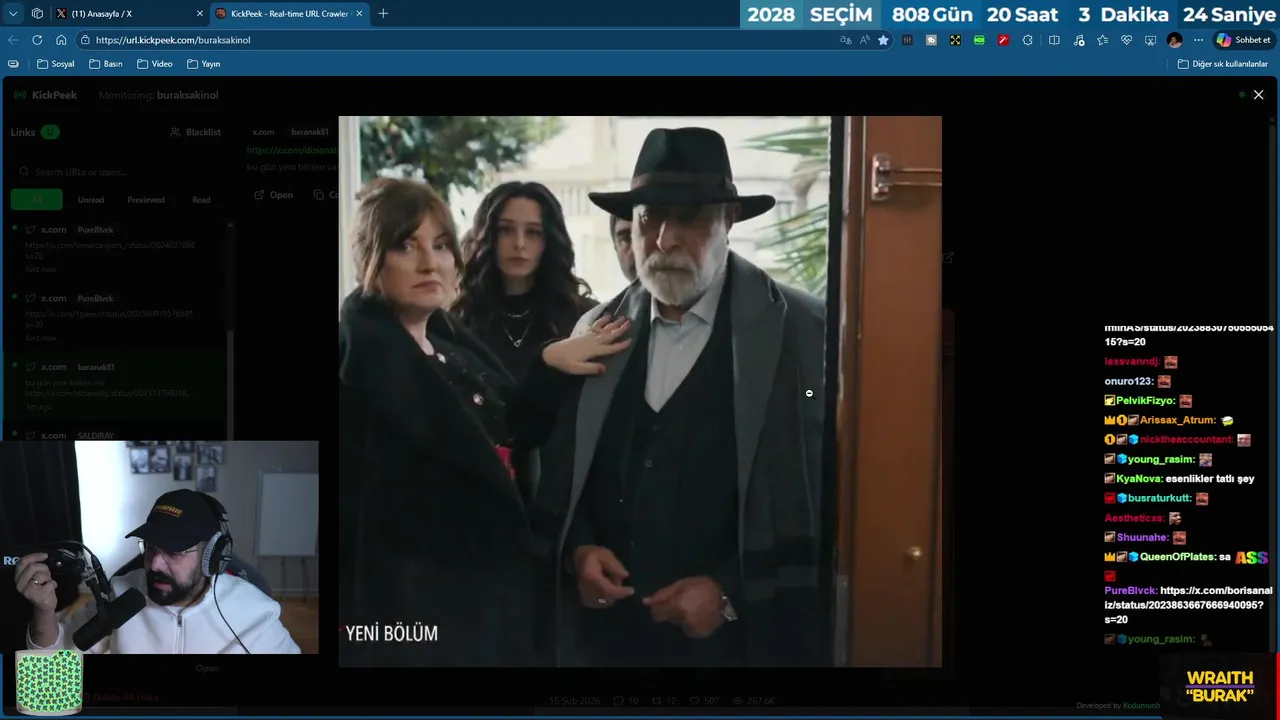
Task: Open the Video bookmarks folder
Action: [155, 64]
